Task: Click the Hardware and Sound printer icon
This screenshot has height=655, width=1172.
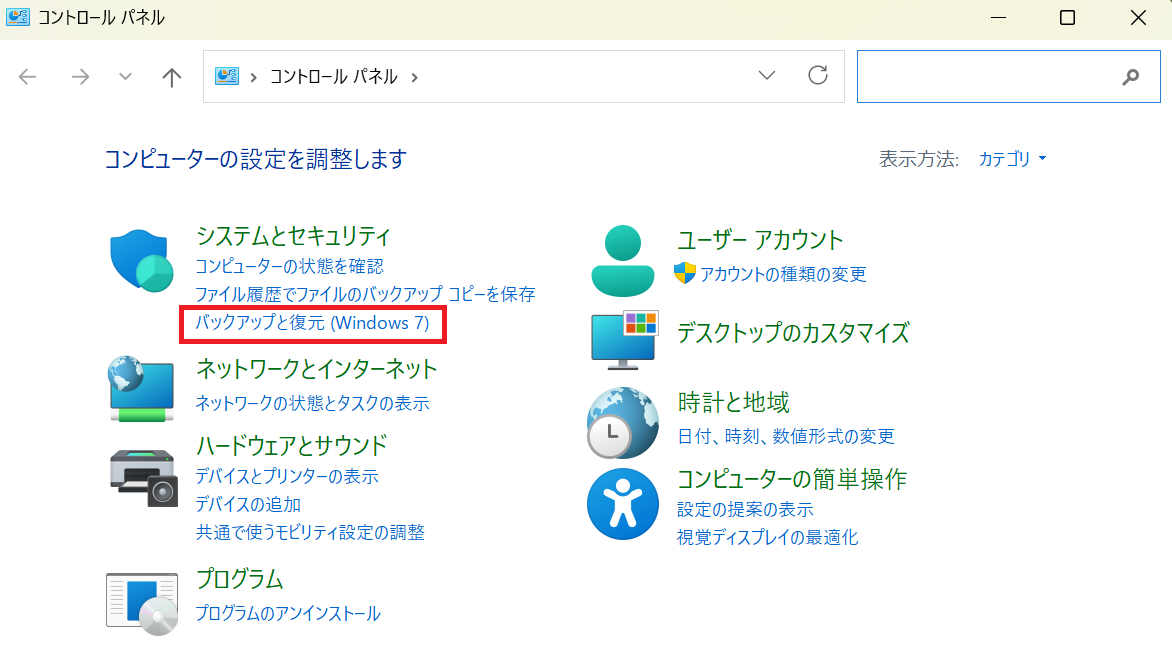Action: click(x=142, y=477)
